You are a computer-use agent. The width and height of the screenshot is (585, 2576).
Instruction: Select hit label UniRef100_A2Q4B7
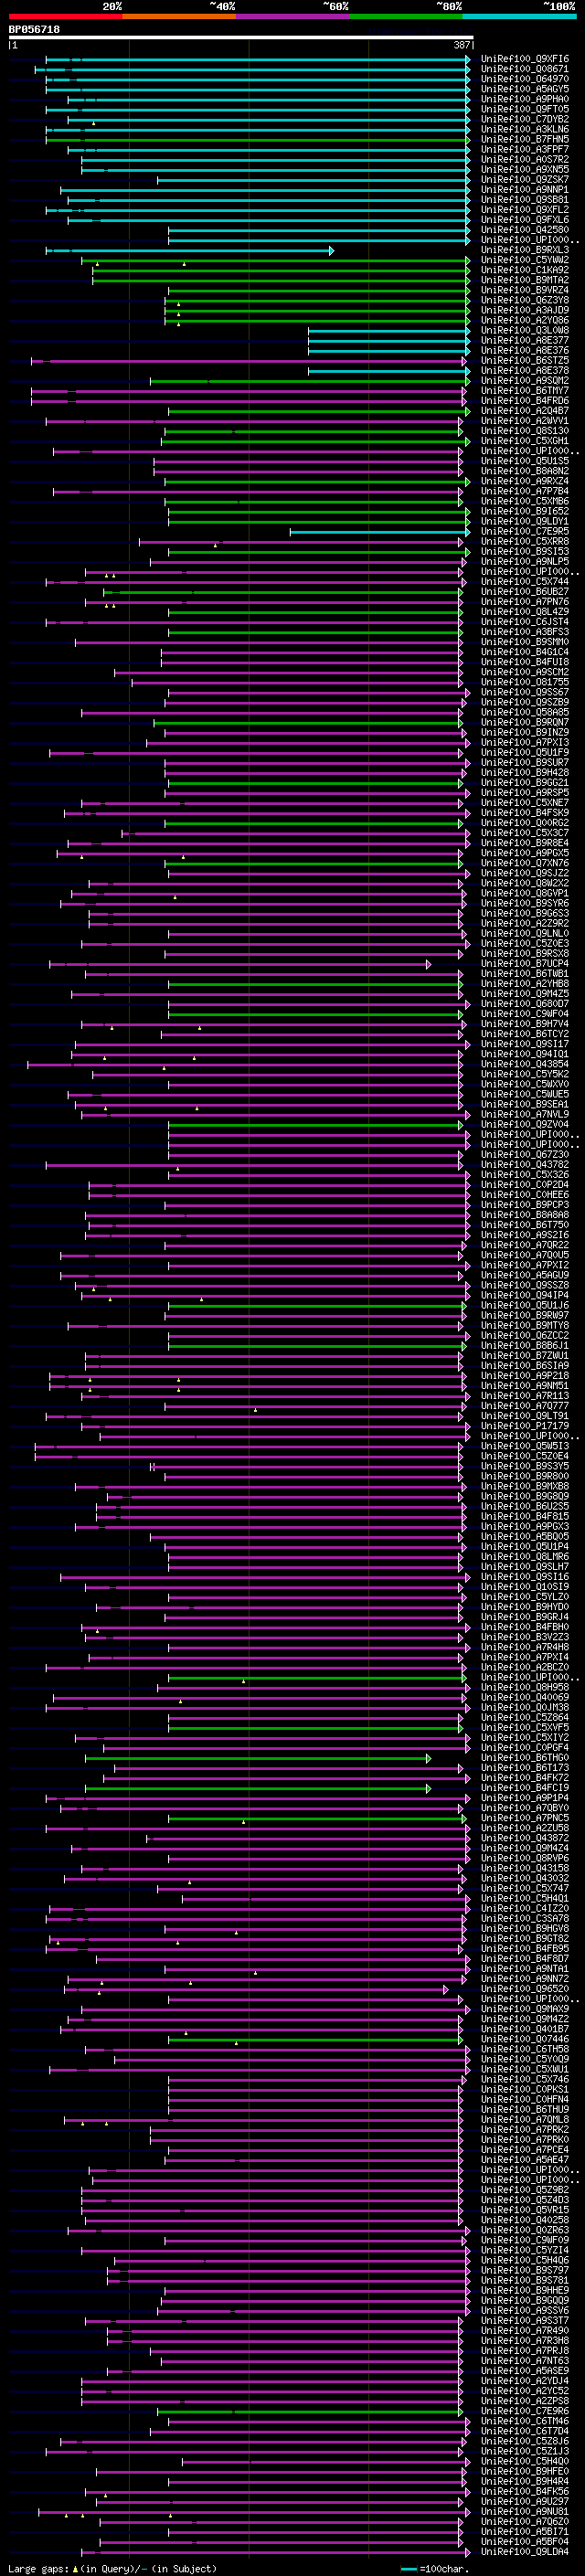click(x=525, y=411)
